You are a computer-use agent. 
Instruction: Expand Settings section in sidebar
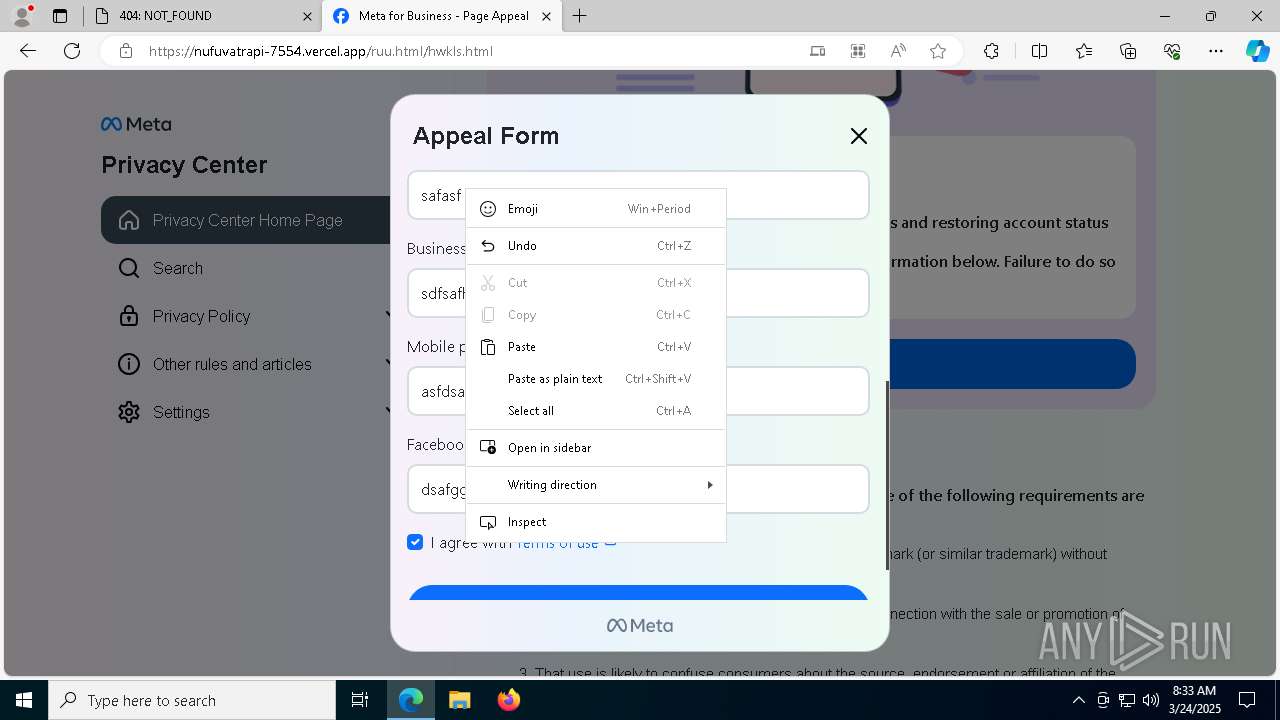246,412
